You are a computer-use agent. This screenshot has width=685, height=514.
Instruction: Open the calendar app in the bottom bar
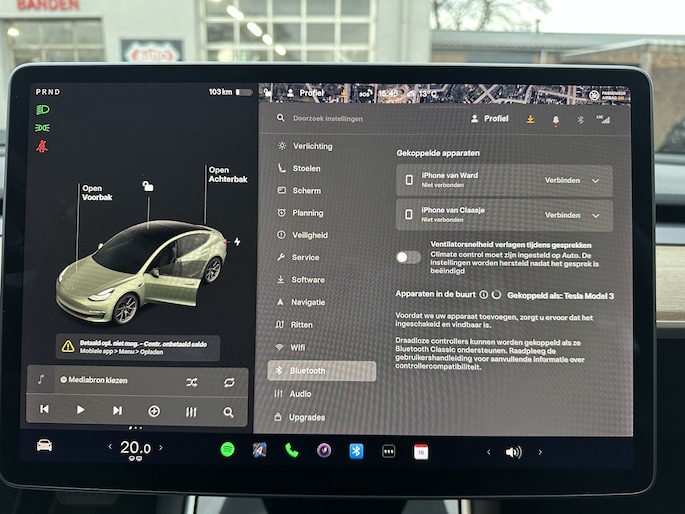[x=421, y=451]
